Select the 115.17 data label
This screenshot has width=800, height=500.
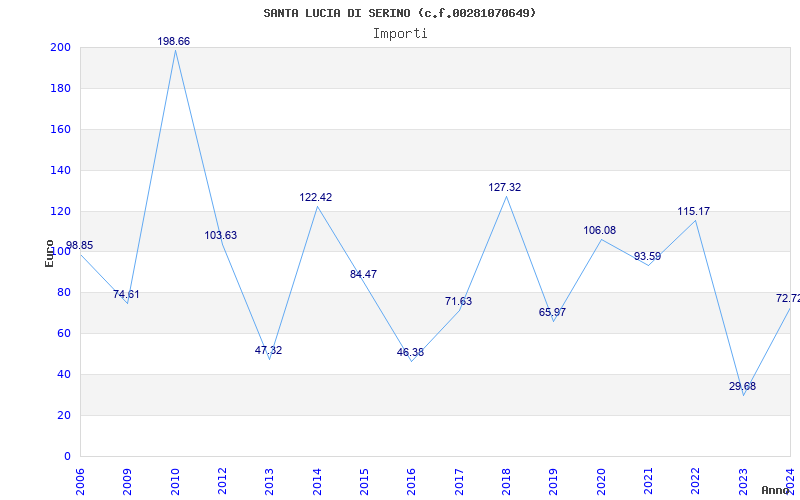pyautogui.click(x=693, y=211)
